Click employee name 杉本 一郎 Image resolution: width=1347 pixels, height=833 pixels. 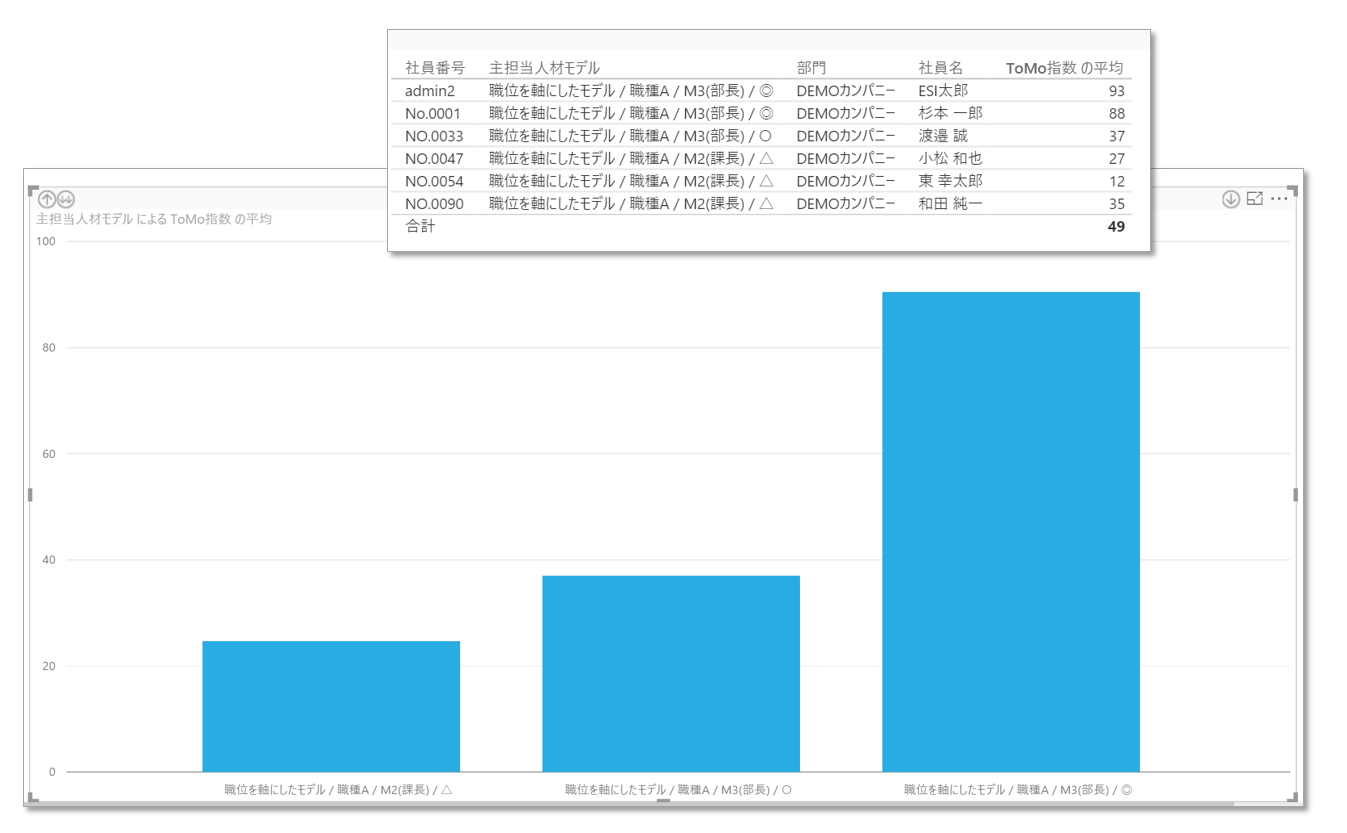click(x=950, y=113)
